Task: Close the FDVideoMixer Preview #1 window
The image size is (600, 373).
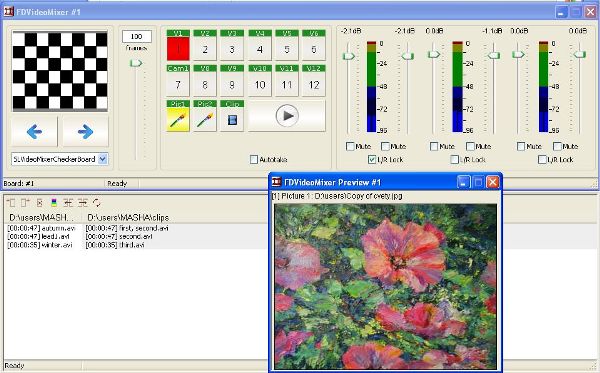Action: point(492,182)
